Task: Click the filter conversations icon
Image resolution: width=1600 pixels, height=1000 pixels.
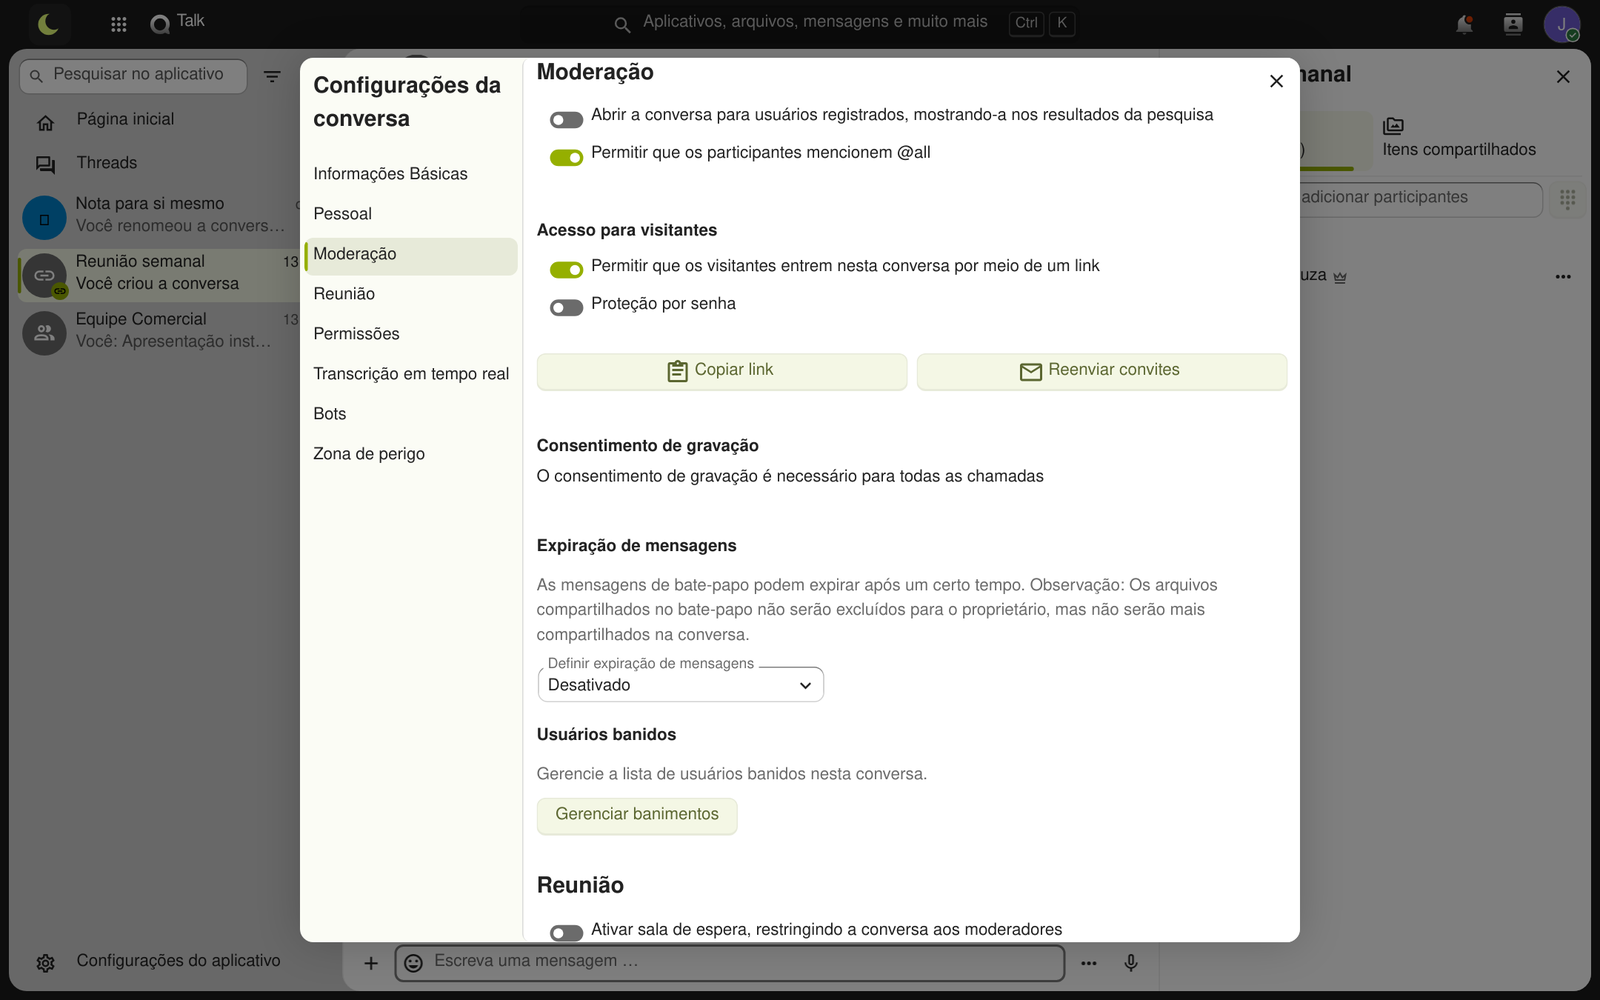Action: coord(272,76)
